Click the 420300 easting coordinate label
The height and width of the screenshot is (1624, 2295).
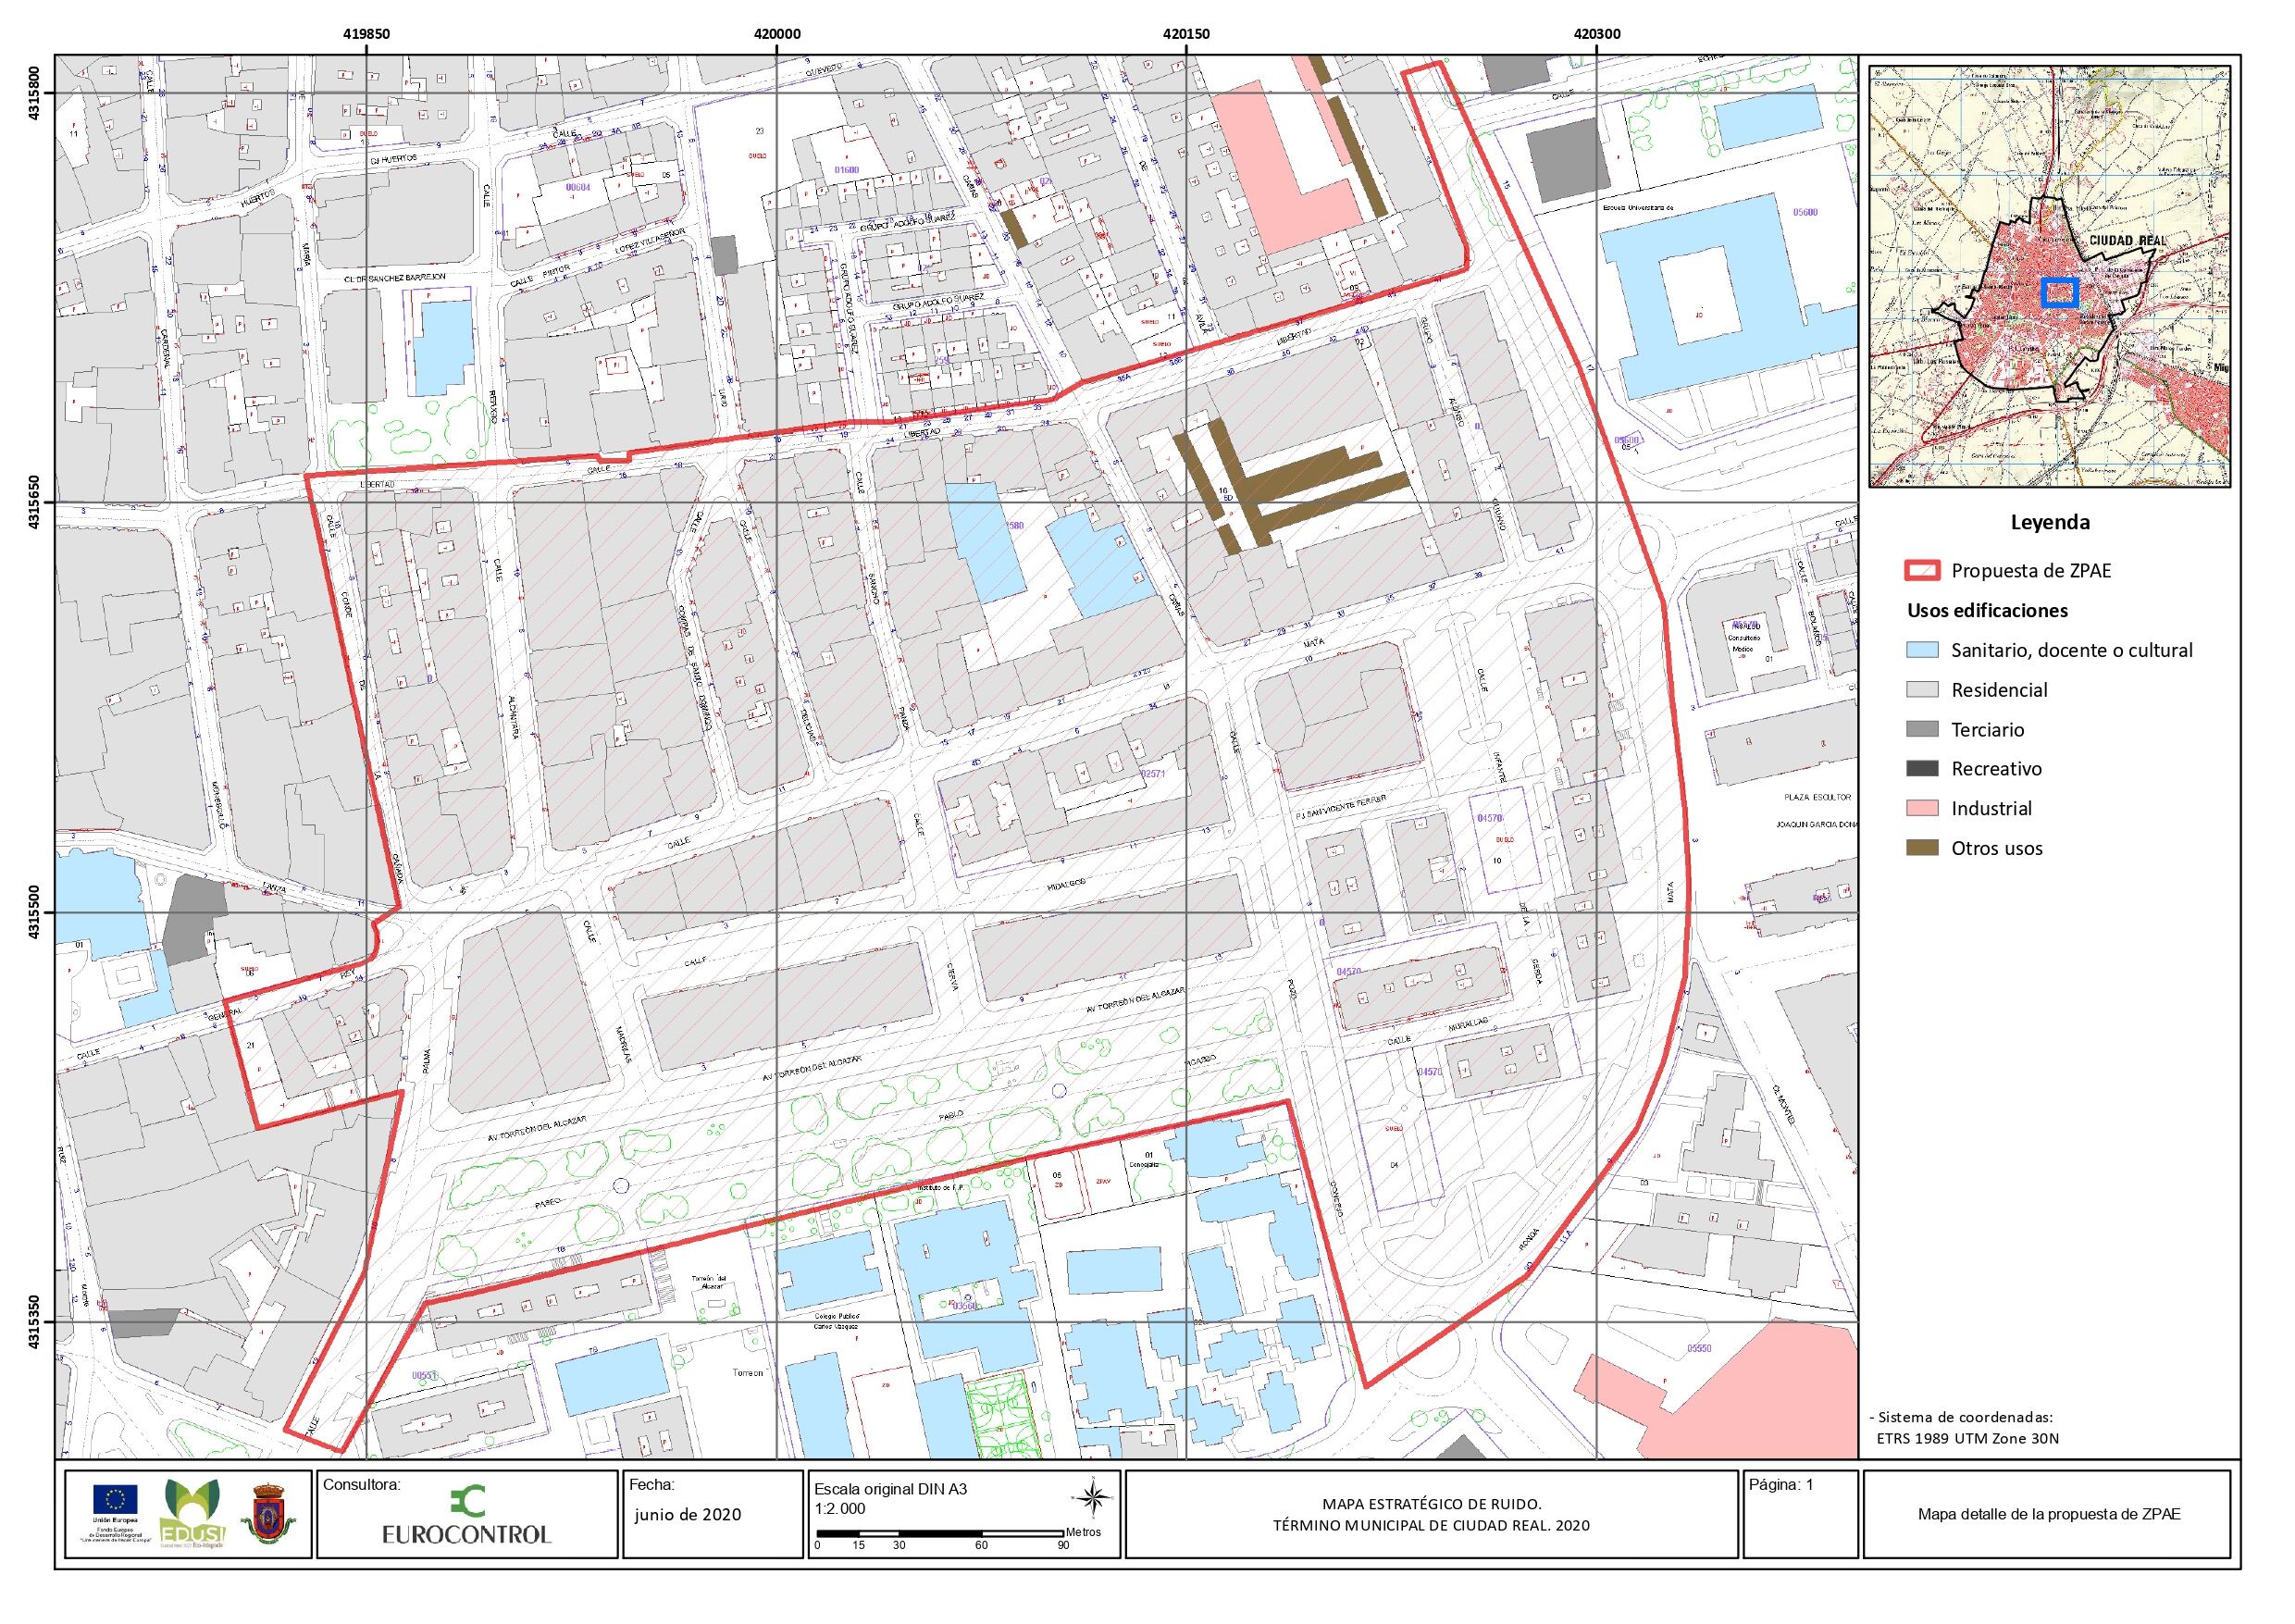pyautogui.click(x=1596, y=33)
